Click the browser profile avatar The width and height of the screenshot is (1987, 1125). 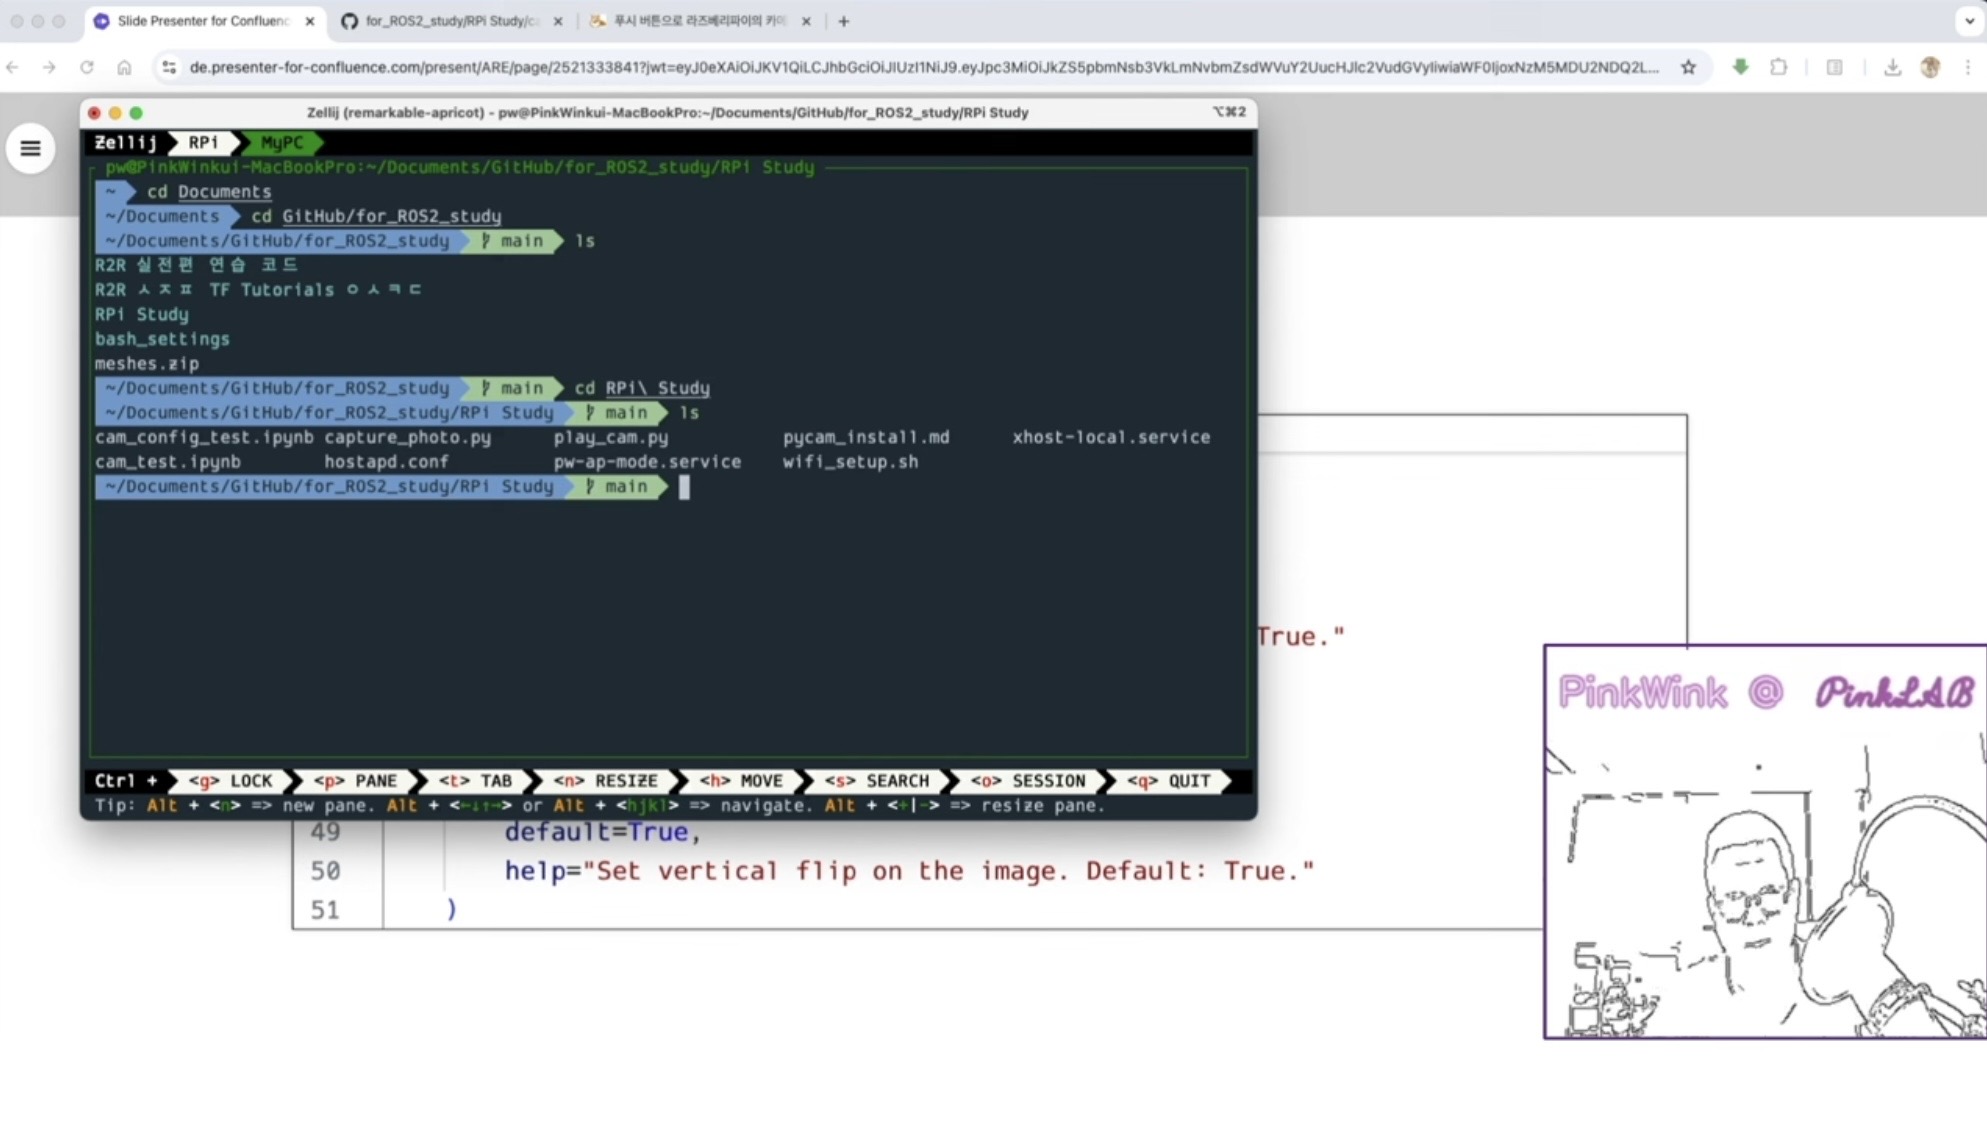[x=1930, y=67]
